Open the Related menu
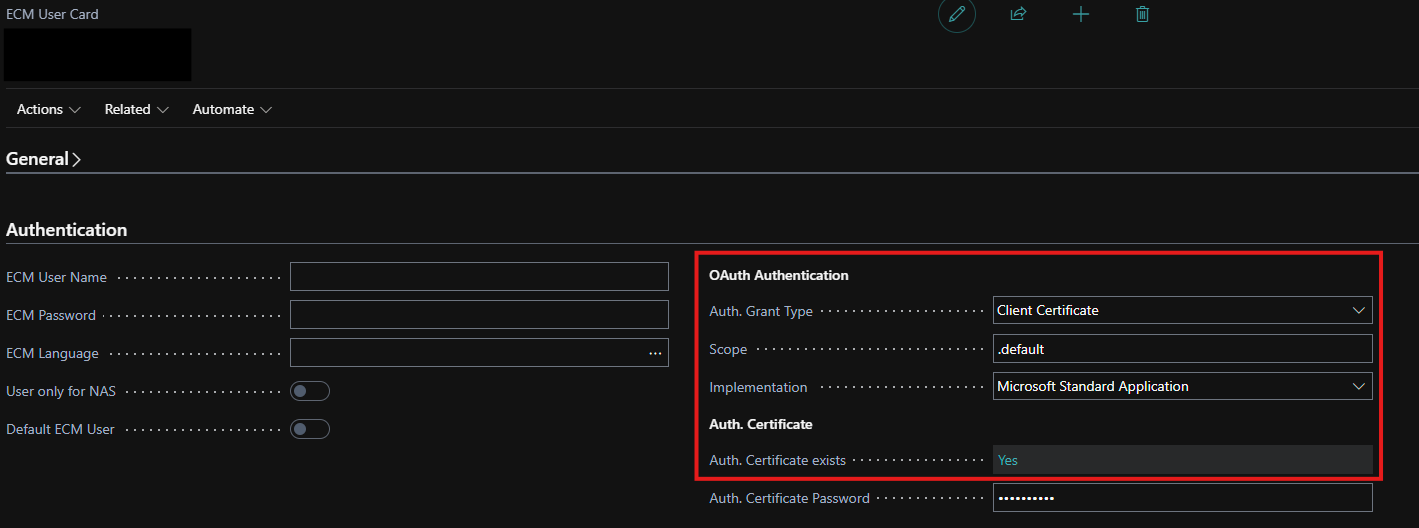 pyautogui.click(x=136, y=109)
